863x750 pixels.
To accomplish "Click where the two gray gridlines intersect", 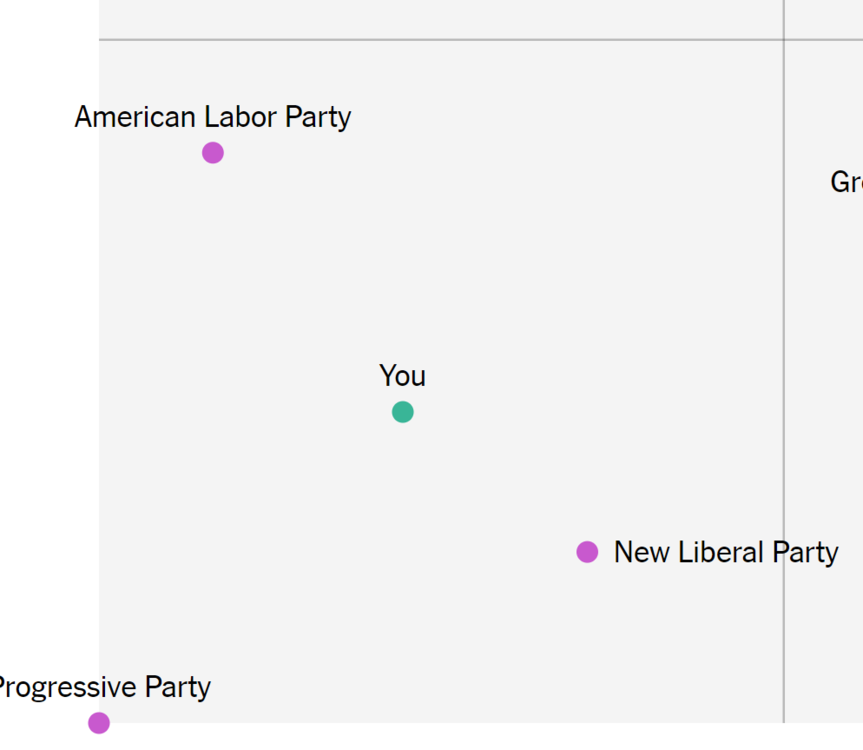I will point(784,40).
